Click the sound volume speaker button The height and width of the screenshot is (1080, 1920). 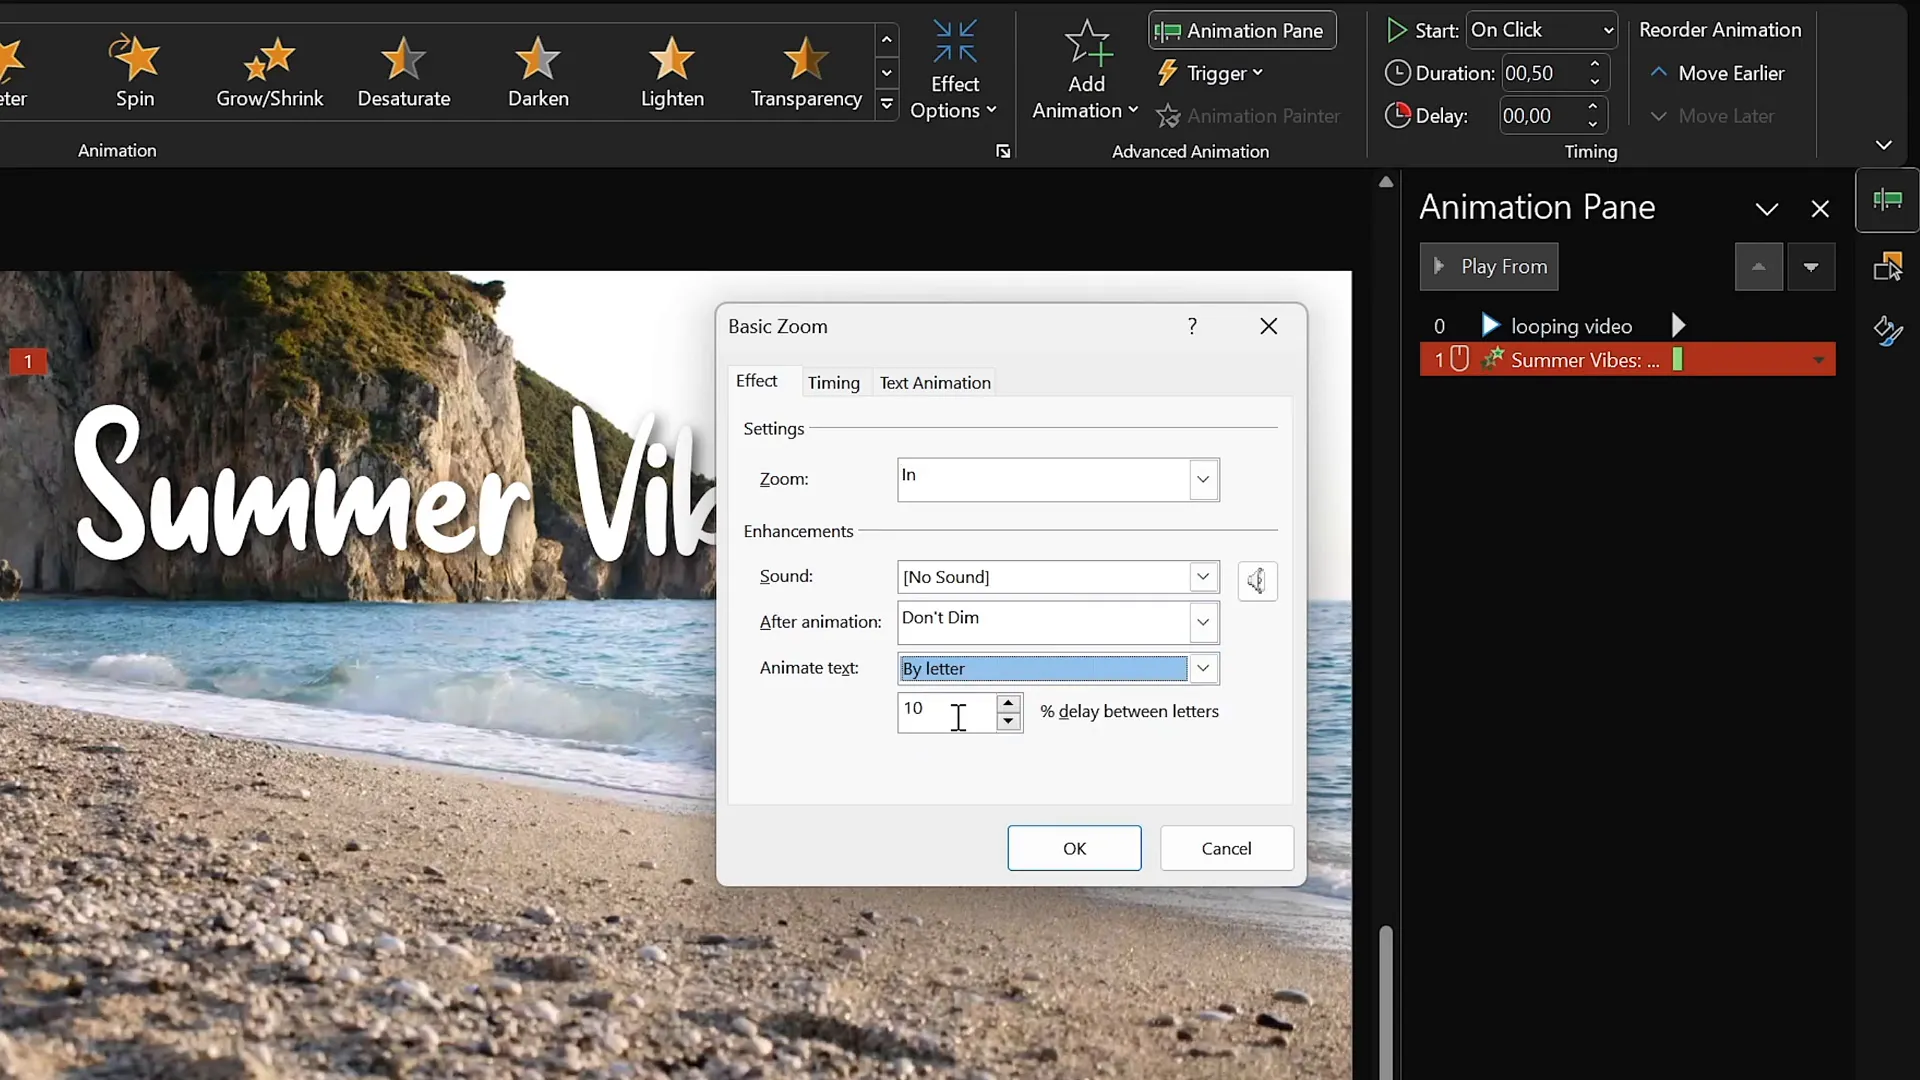pos(1257,581)
